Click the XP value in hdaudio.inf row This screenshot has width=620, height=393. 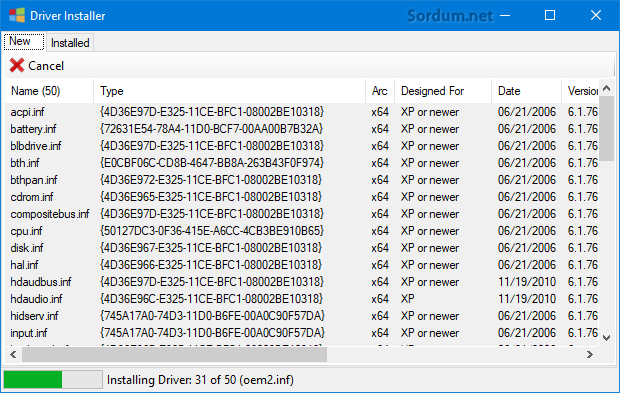(408, 299)
